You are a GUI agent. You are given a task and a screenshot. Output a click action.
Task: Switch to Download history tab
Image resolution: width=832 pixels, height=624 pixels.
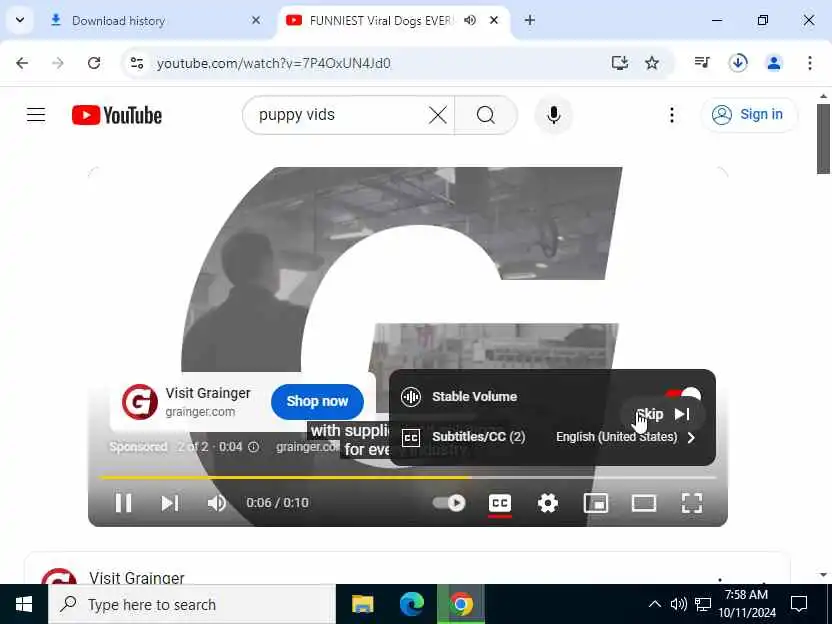coord(154,21)
